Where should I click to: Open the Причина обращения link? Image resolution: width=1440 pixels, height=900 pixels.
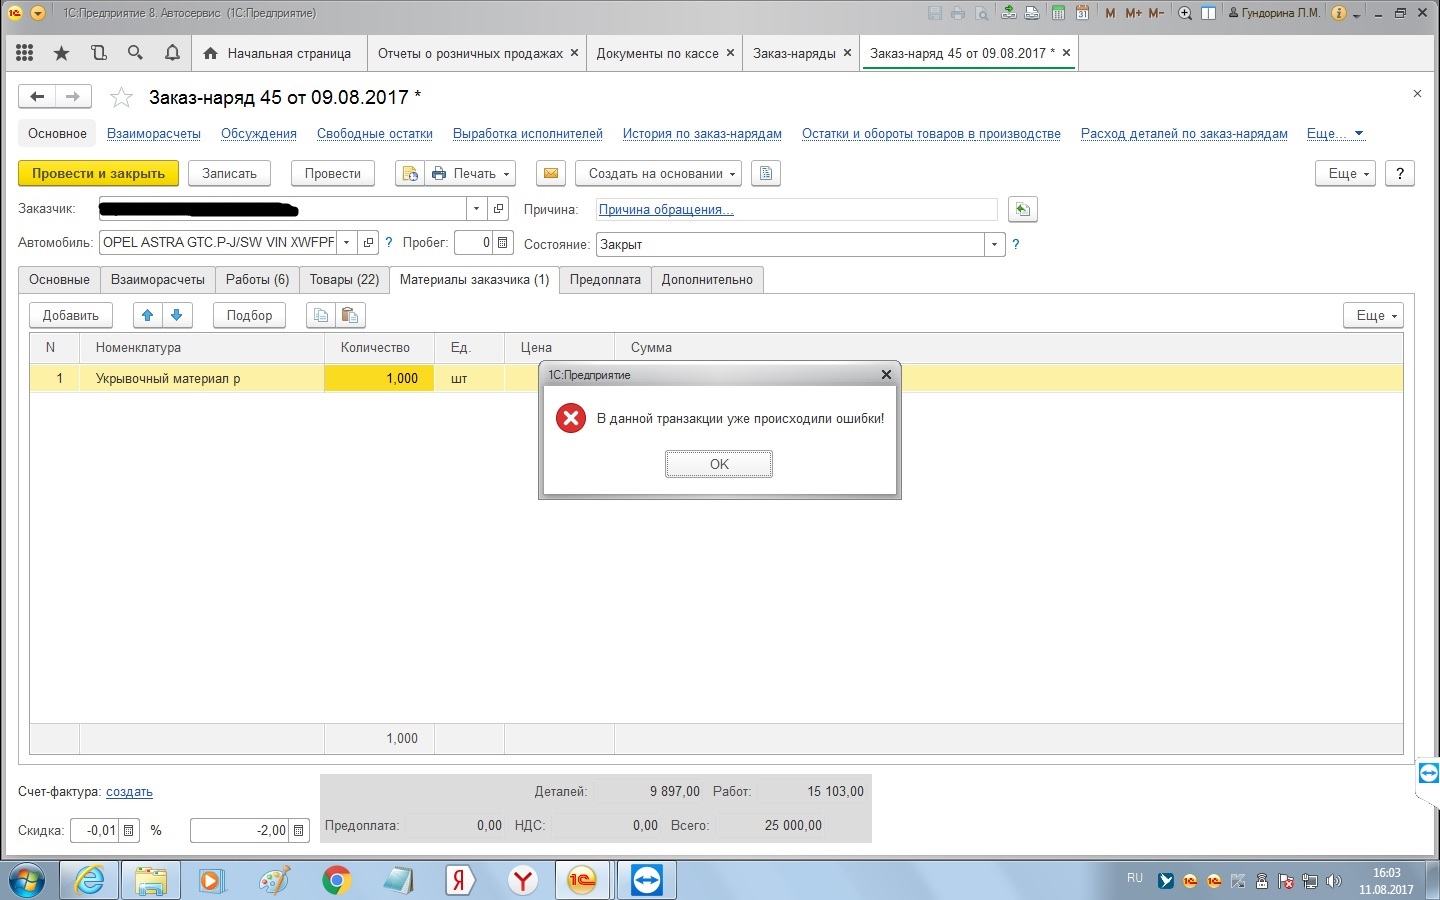click(x=666, y=209)
